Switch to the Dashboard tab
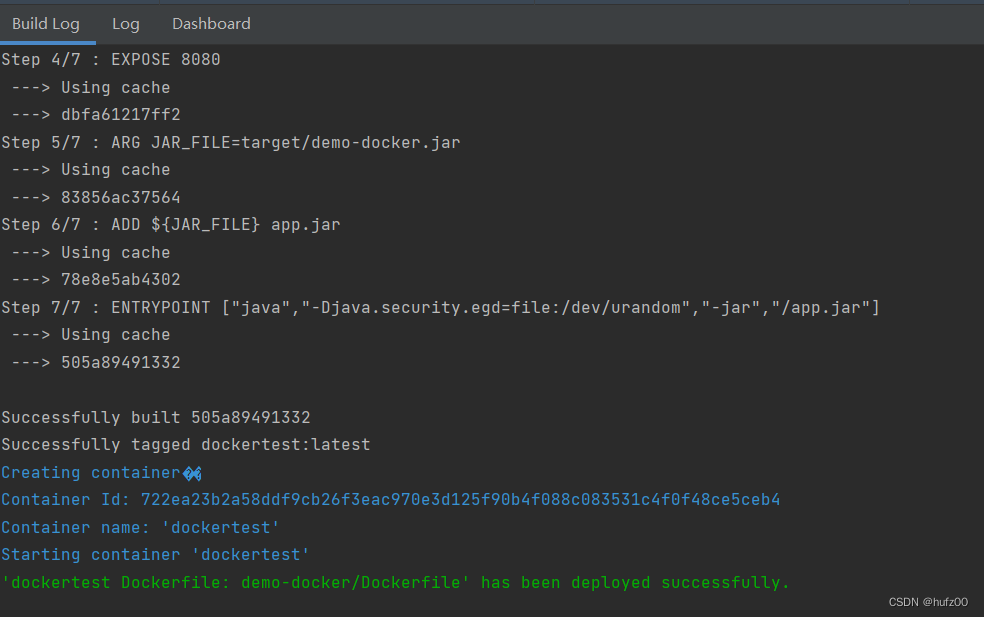Viewport: 984px width, 617px height. click(211, 23)
